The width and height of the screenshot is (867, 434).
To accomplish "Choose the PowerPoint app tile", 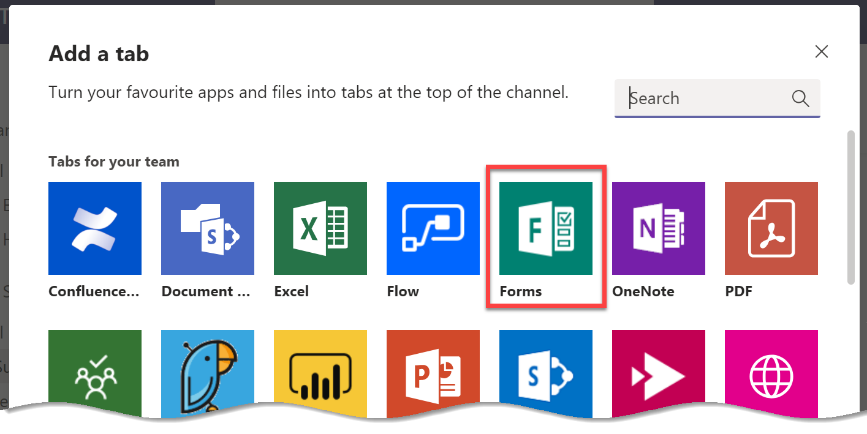I will tap(433, 372).
